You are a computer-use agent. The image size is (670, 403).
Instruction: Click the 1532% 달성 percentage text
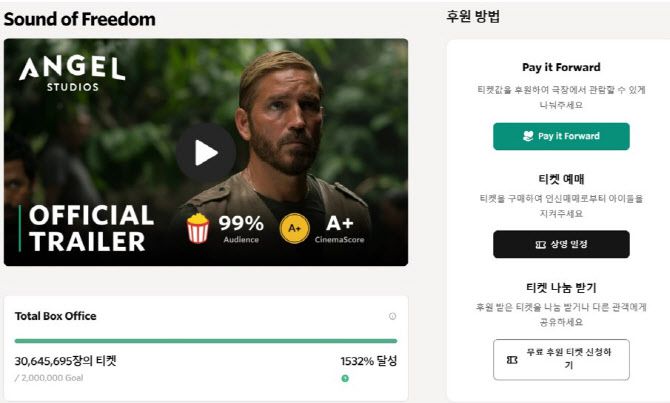pyautogui.click(x=368, y=361)
